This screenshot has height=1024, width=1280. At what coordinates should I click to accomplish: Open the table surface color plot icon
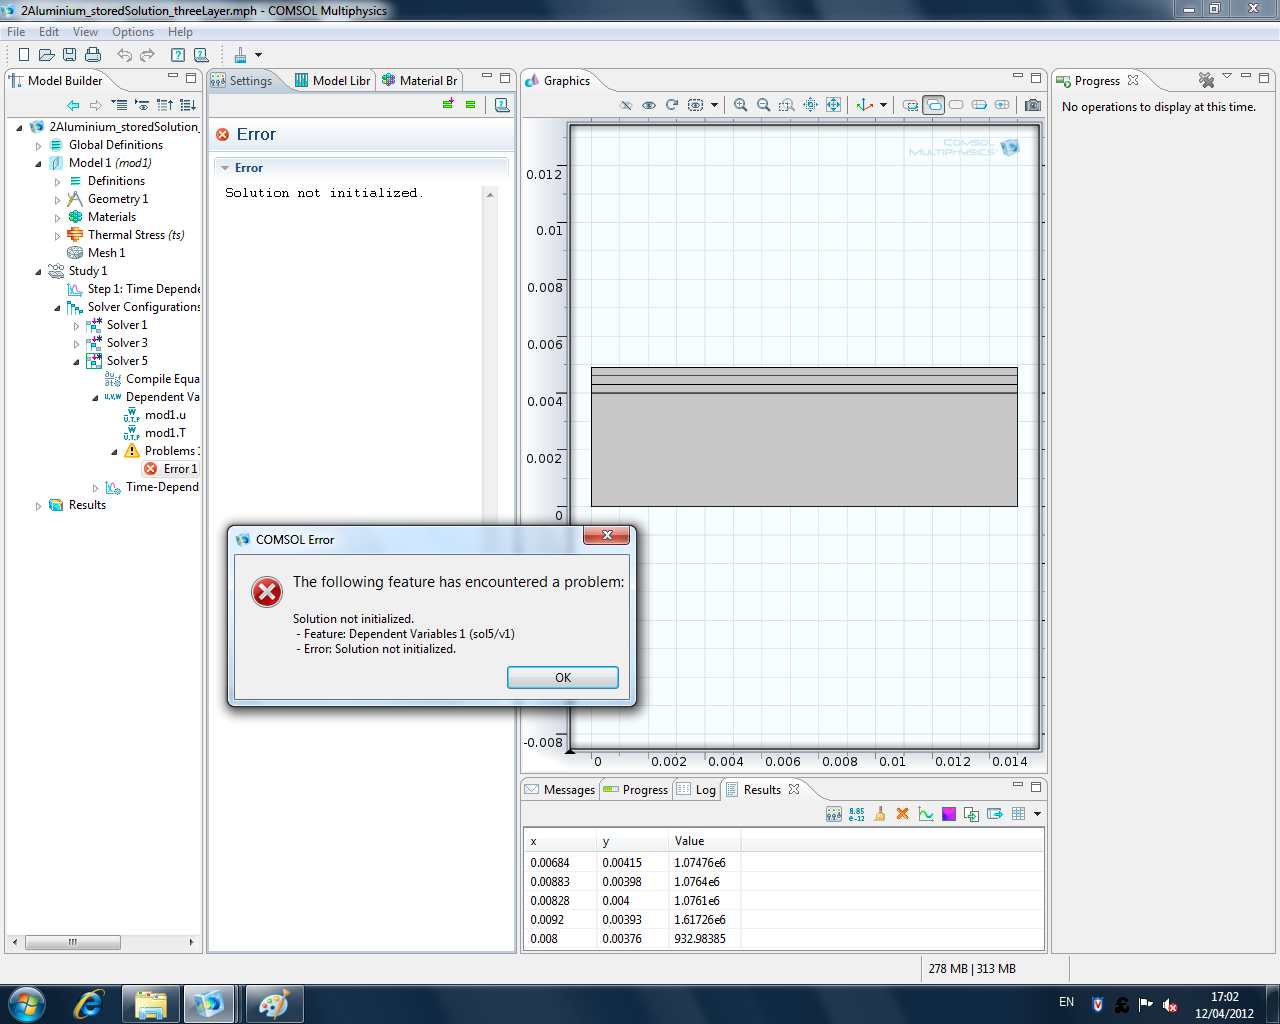(949, 814)
